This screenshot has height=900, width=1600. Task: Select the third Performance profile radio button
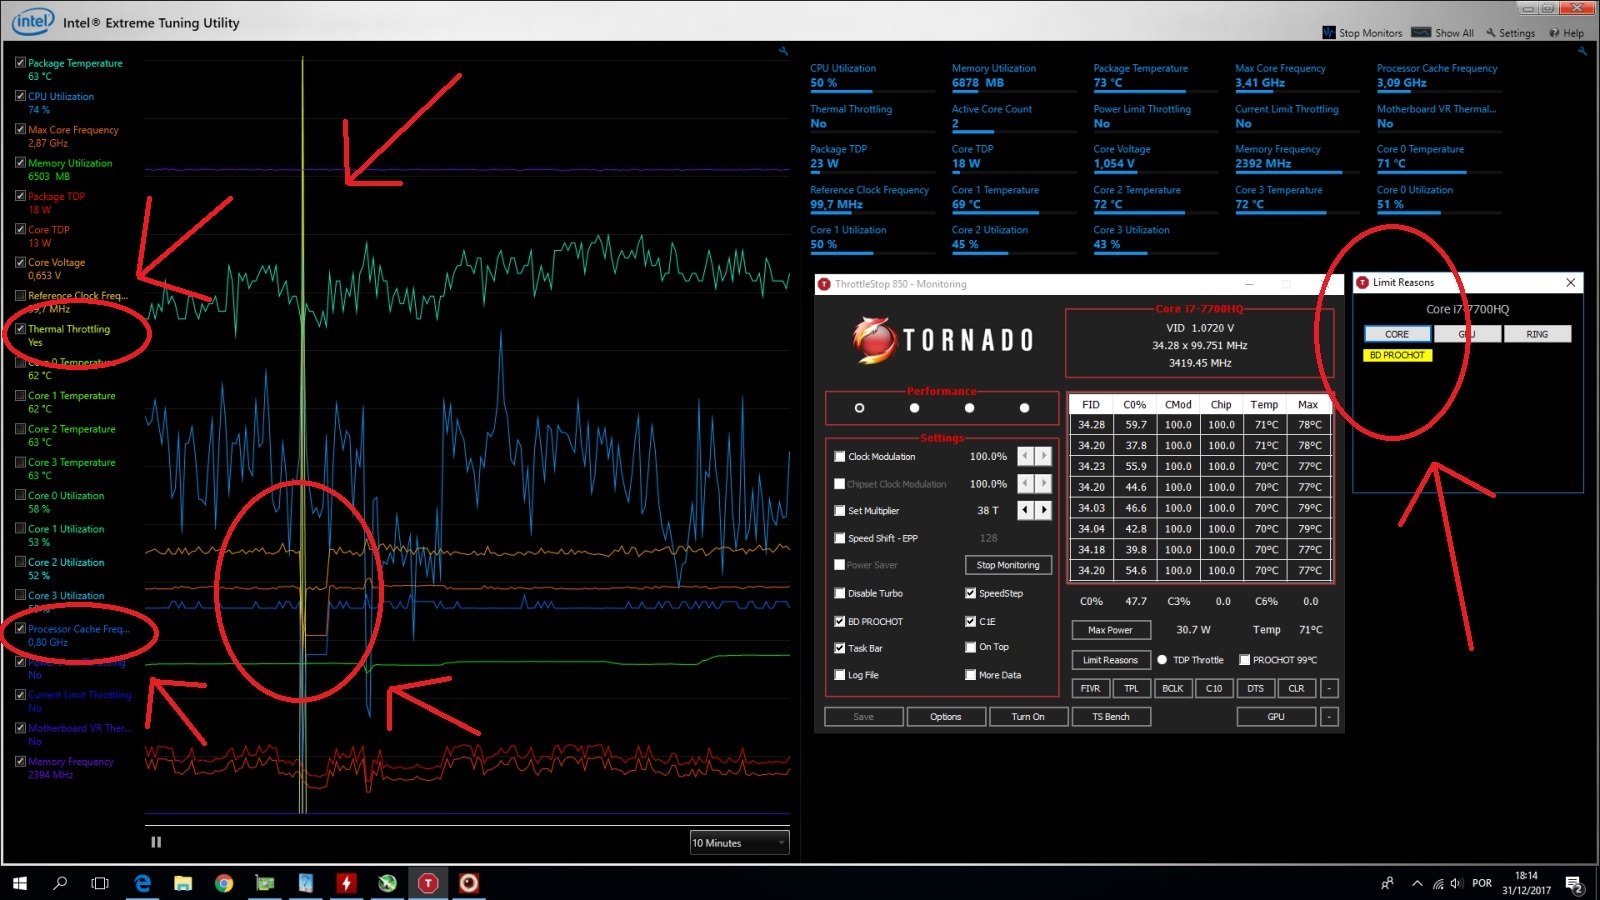click(x=969, y=408)
